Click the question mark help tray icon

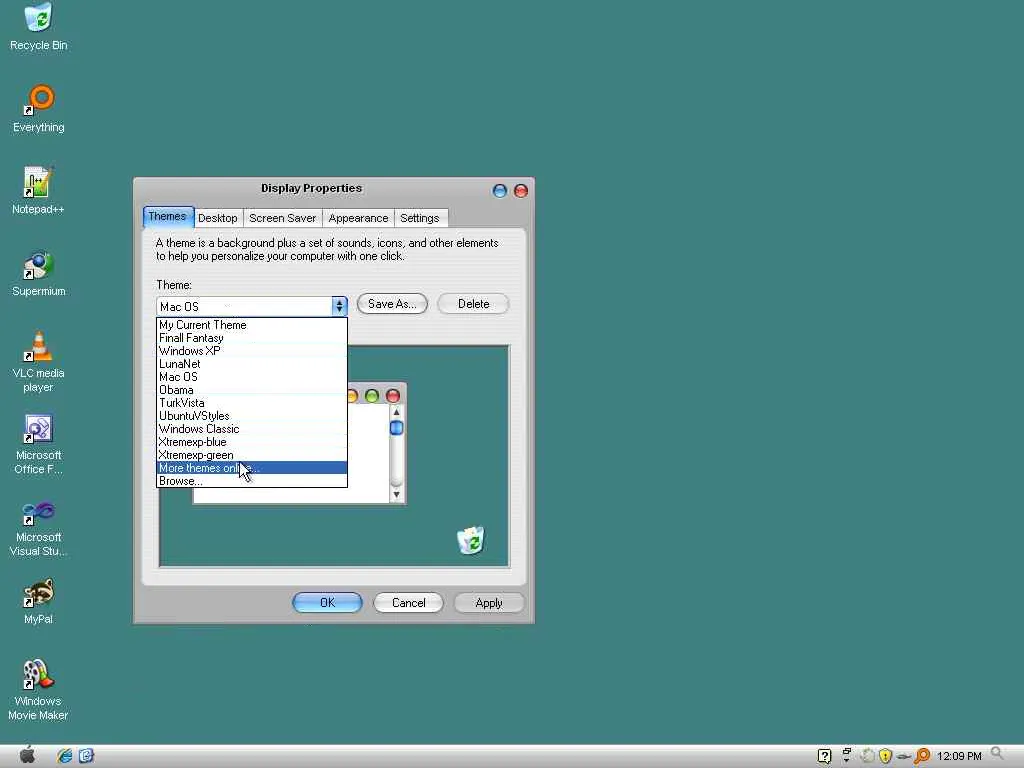click(x=825, y=756)
